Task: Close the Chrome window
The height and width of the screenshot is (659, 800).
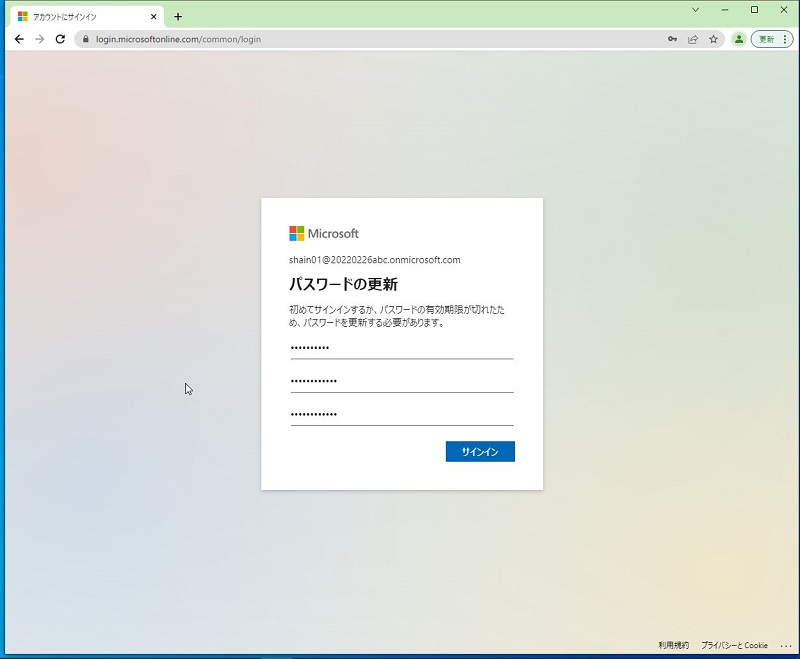Action: coord(784,10)
